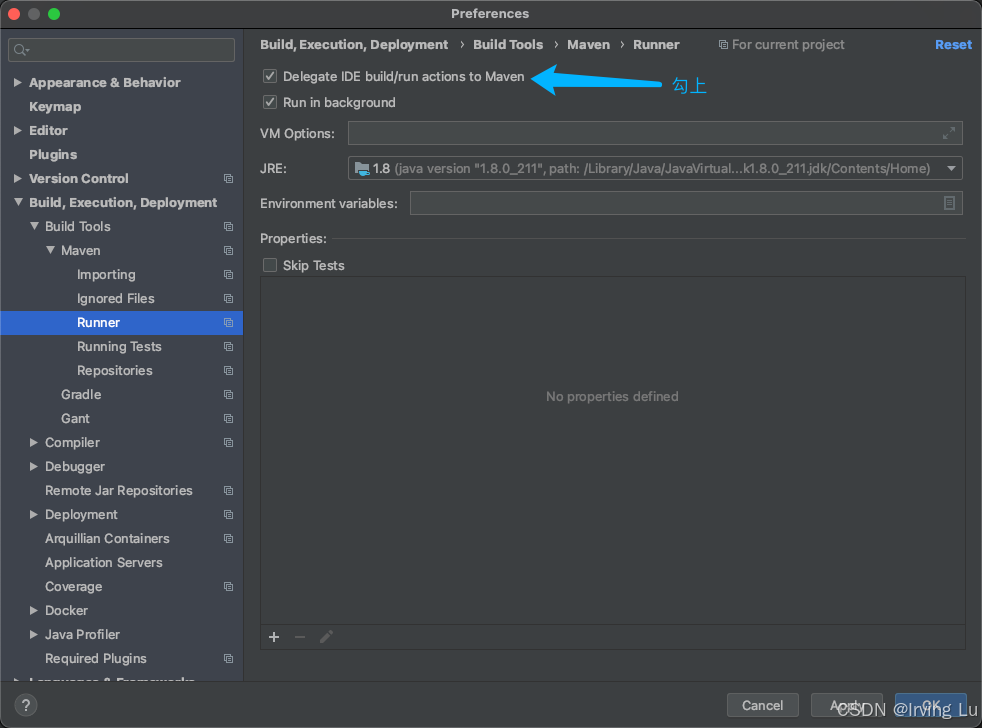Open the JRE dropdown
Image resolution: width=982 pixels, height=728 pixels.
click(951, 169)
